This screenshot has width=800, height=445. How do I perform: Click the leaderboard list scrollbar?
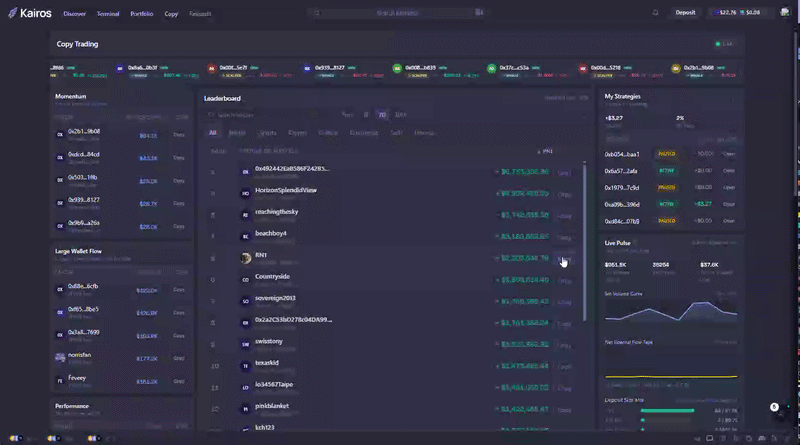pyautogui.click(x=584, y=241)
